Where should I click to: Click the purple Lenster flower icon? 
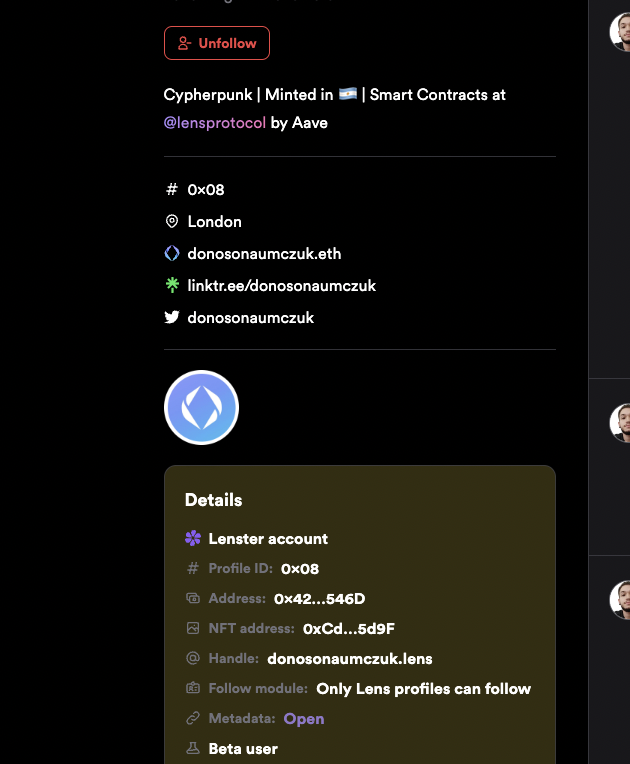point(193,538)
